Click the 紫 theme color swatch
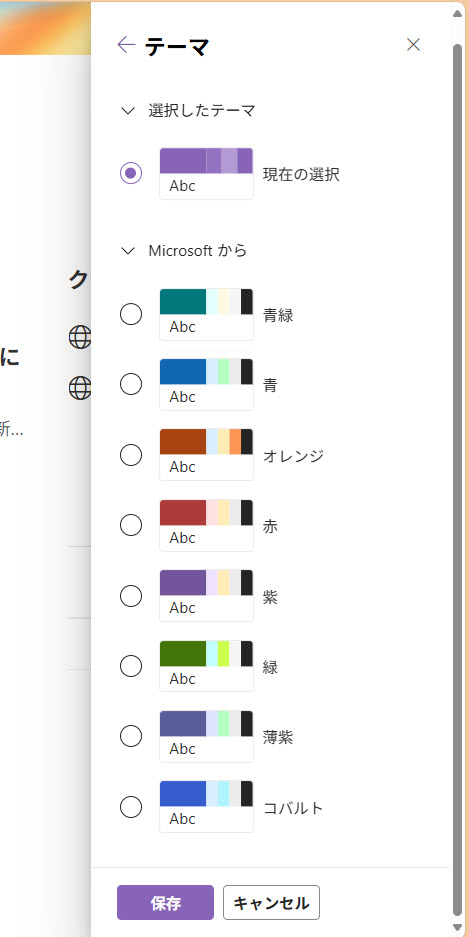 click(x=206, y=596)
